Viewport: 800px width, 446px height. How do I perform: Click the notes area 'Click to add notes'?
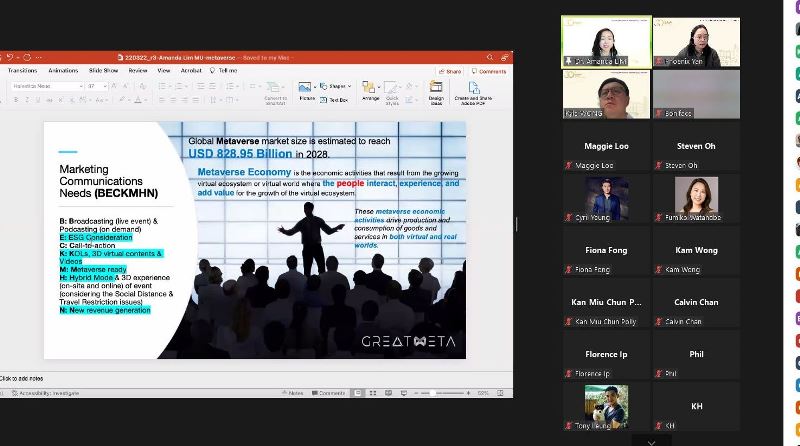(x=21, y=379)
